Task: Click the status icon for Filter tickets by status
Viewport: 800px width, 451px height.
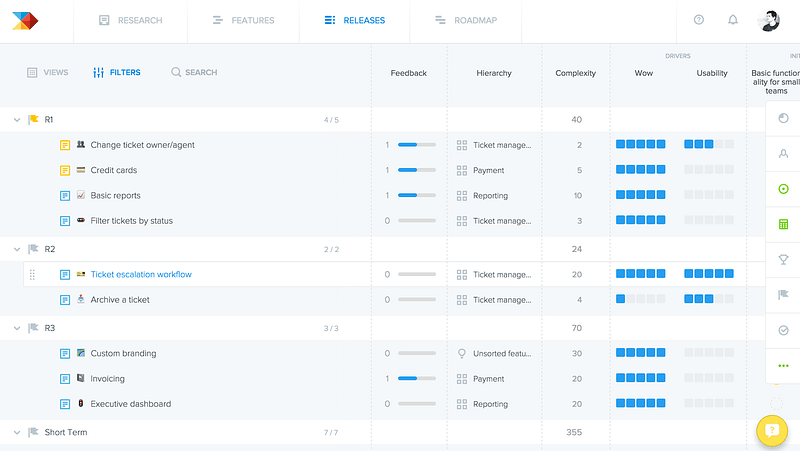Action: (65, 221)
